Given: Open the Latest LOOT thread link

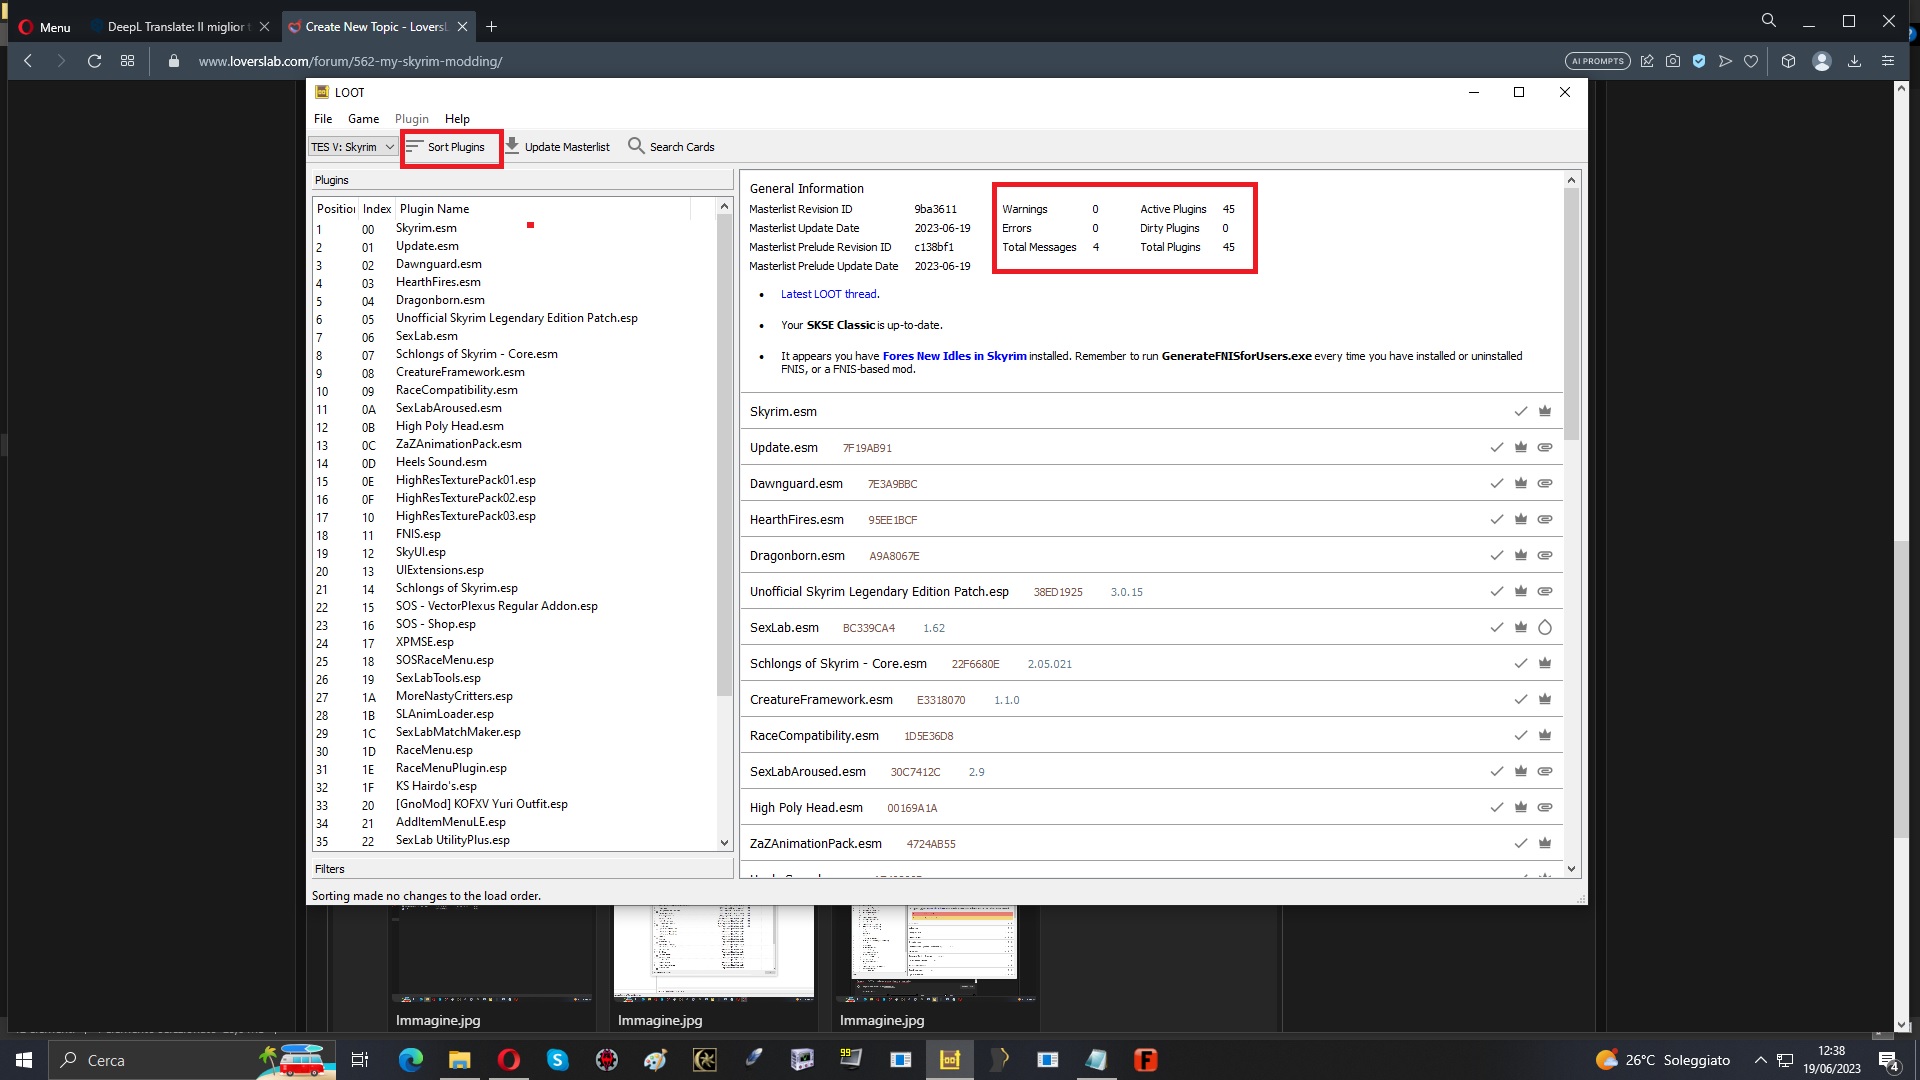Looking at the screenshot, I should [829, 294].
